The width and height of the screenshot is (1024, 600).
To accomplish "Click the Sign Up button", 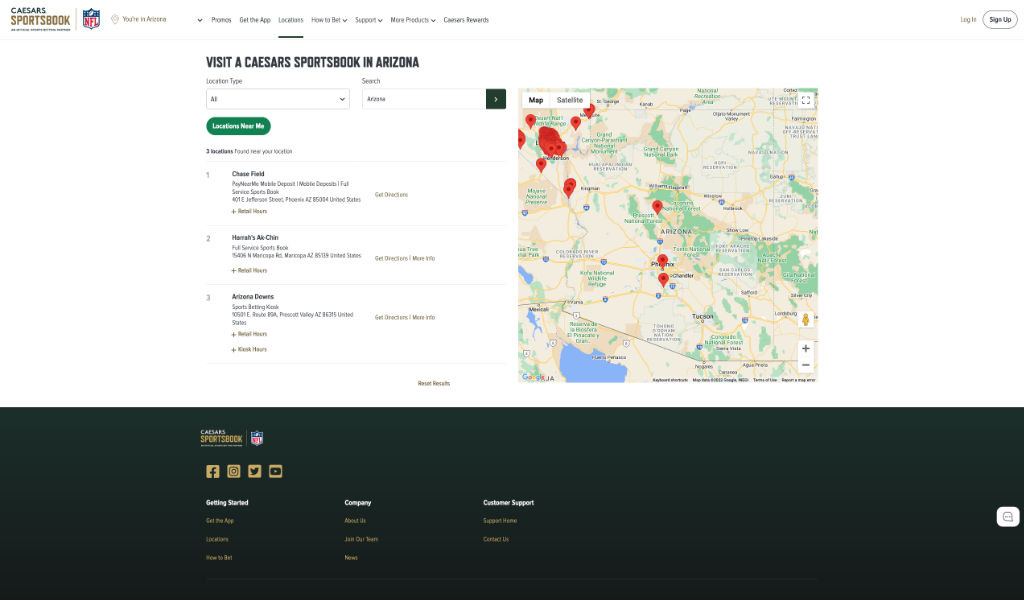I will click(1000, 20).
